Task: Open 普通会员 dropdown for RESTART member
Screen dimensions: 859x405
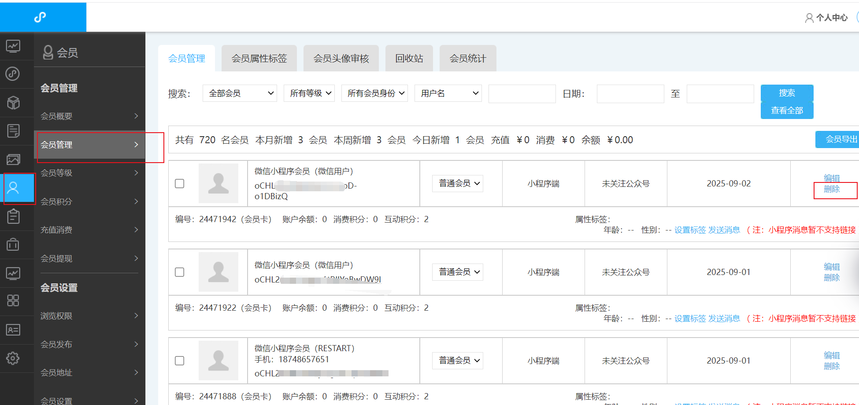Action: point(457,361)
